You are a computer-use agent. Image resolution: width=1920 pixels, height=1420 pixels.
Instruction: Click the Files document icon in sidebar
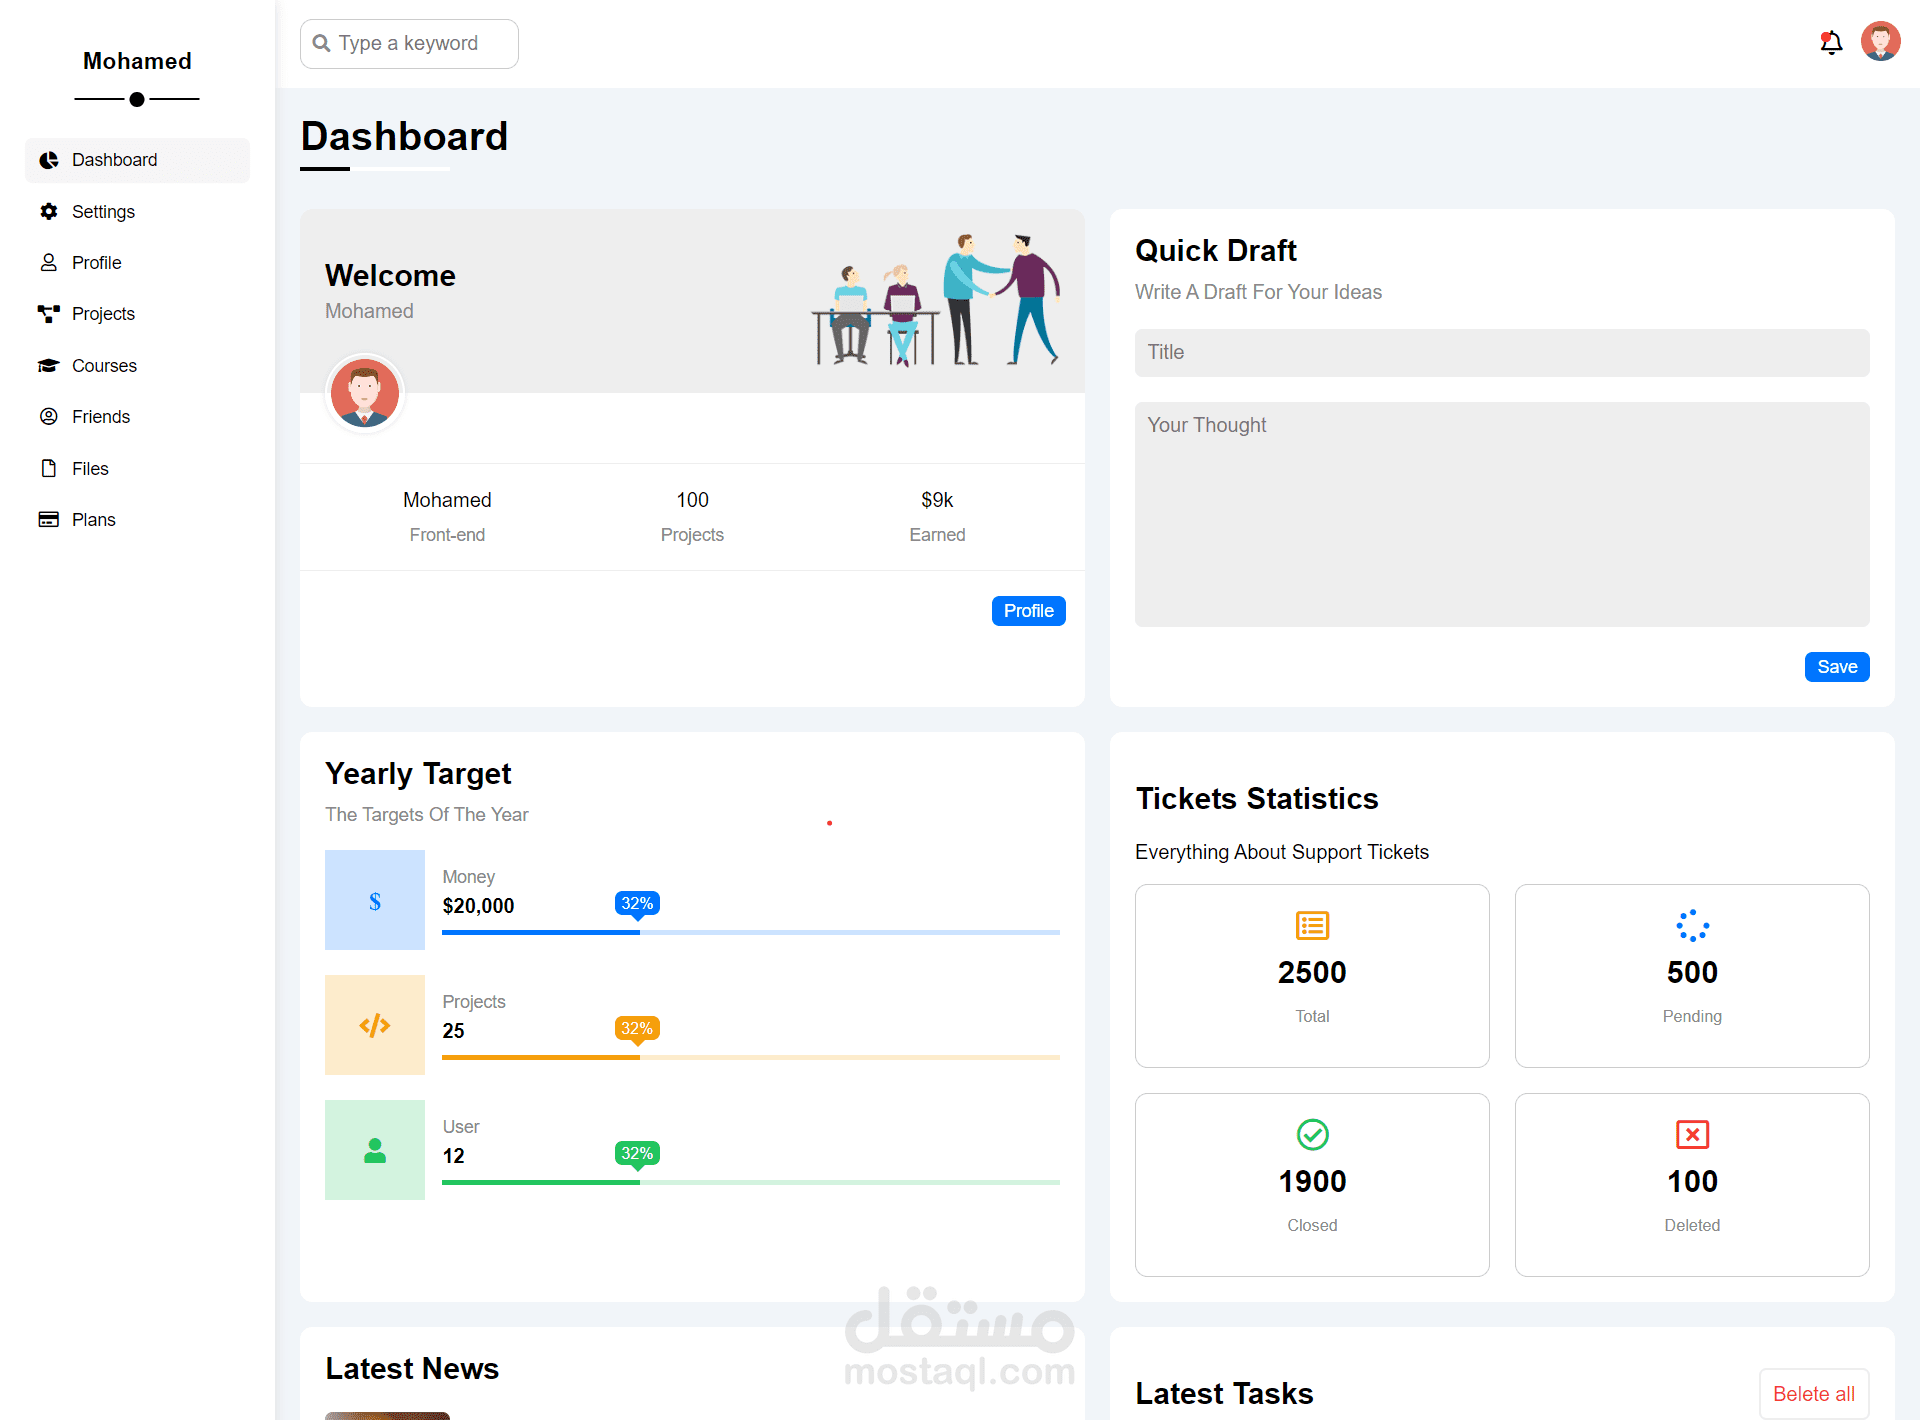click(x=48, y=468)
